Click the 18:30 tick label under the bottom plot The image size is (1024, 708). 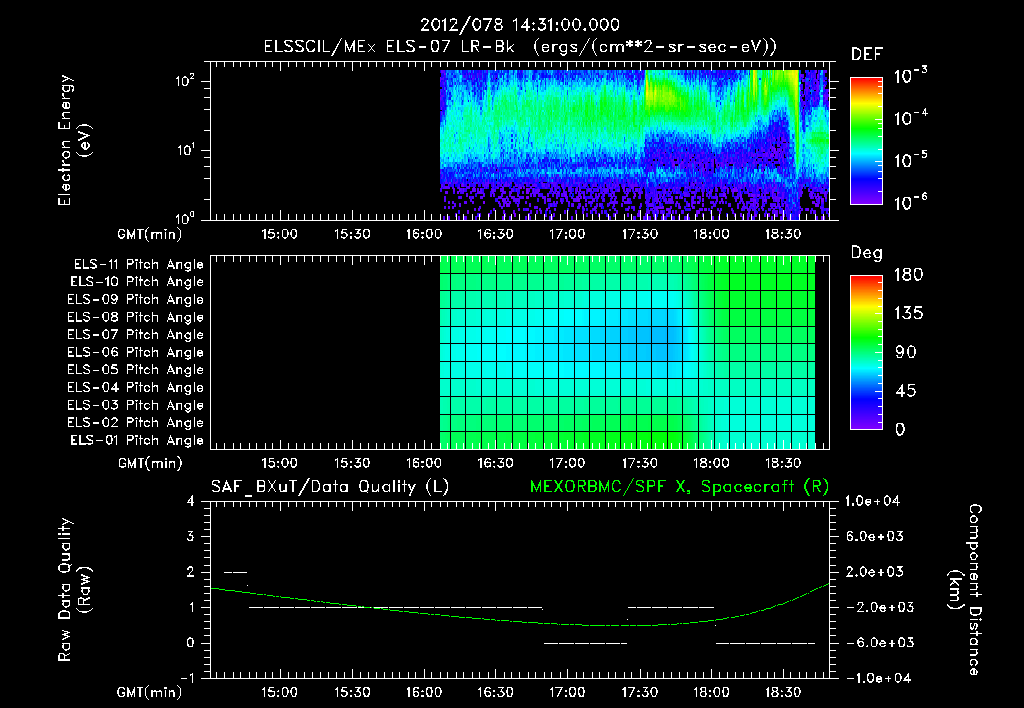pos(783,692)
